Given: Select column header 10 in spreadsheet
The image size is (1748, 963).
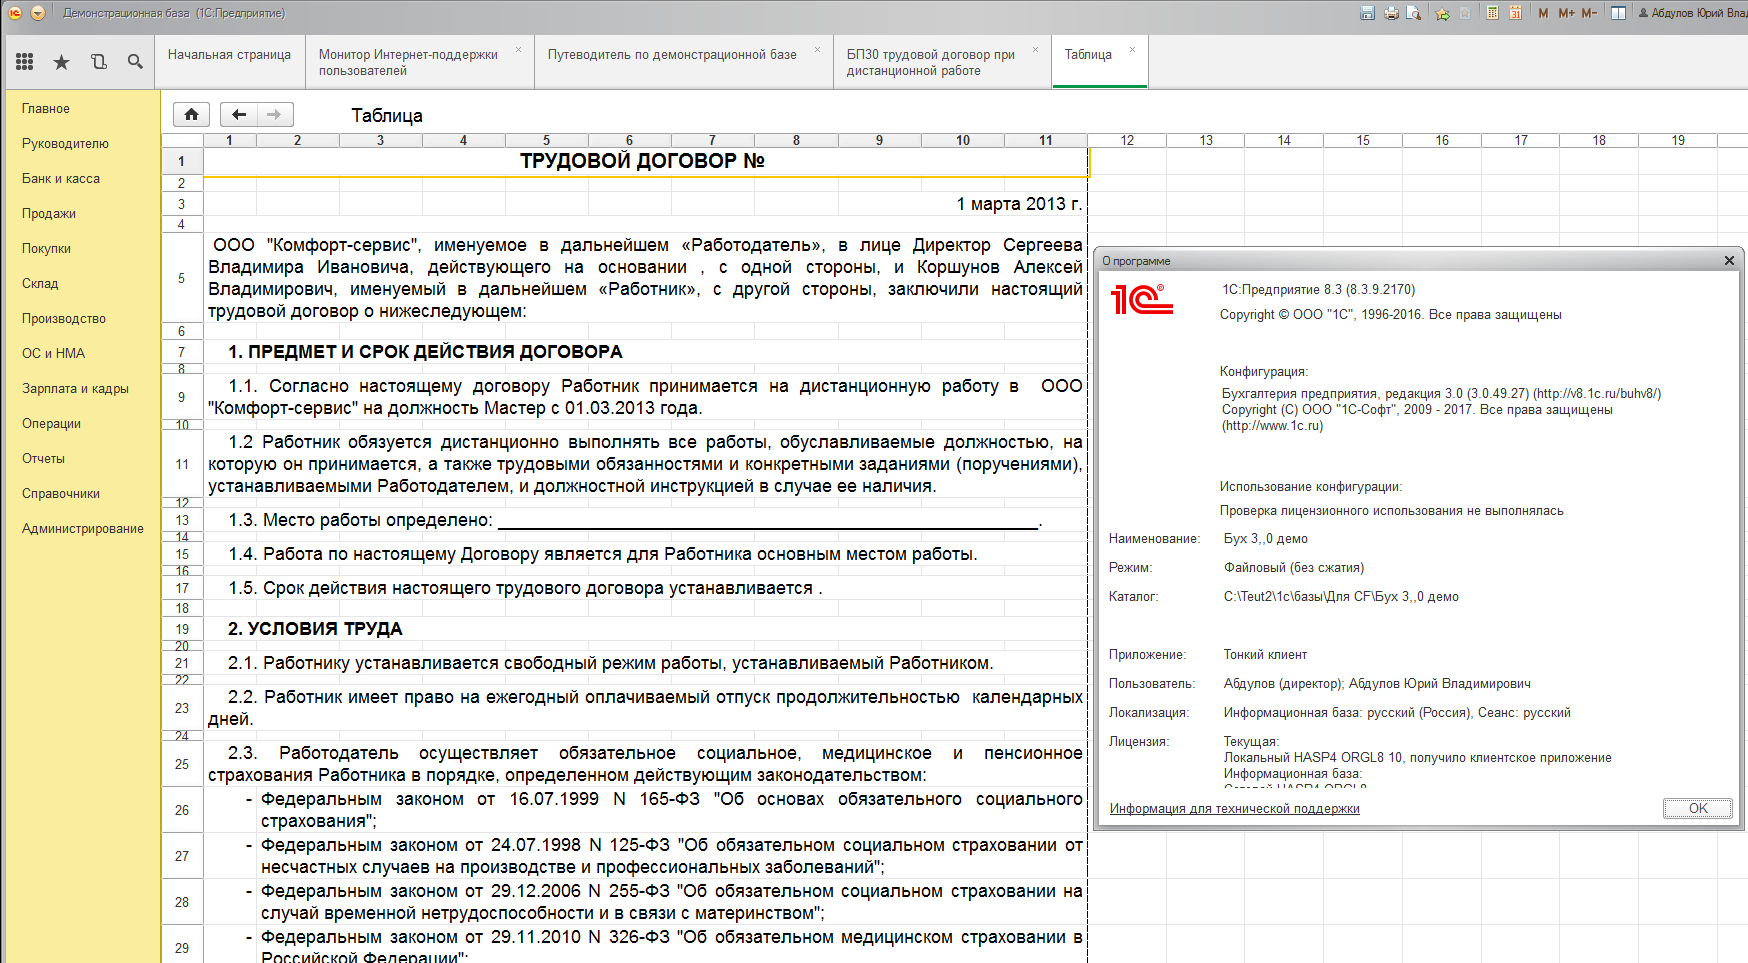Looking at the screenshot, I should coord(962,141).
